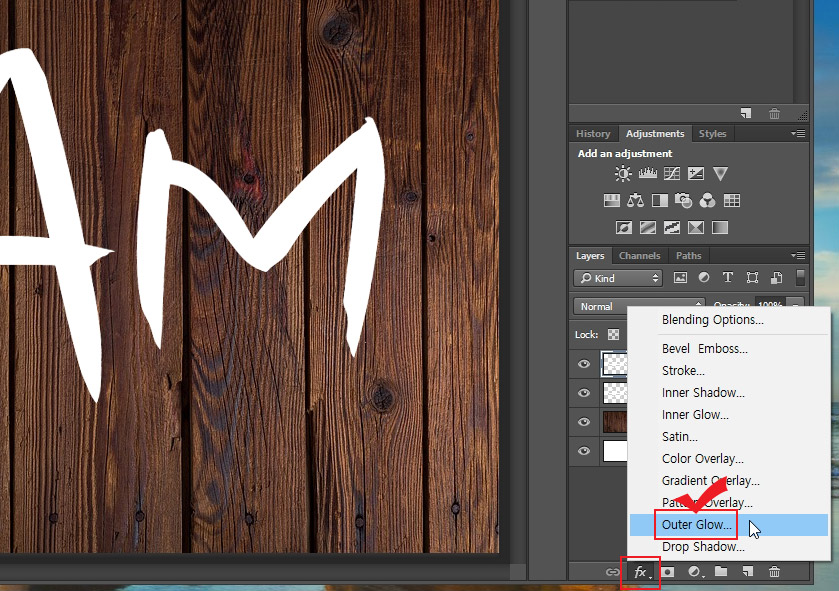Add a Brightness/Contrast adjustment layer
The image size is (839, 591).
click(622, 174)
